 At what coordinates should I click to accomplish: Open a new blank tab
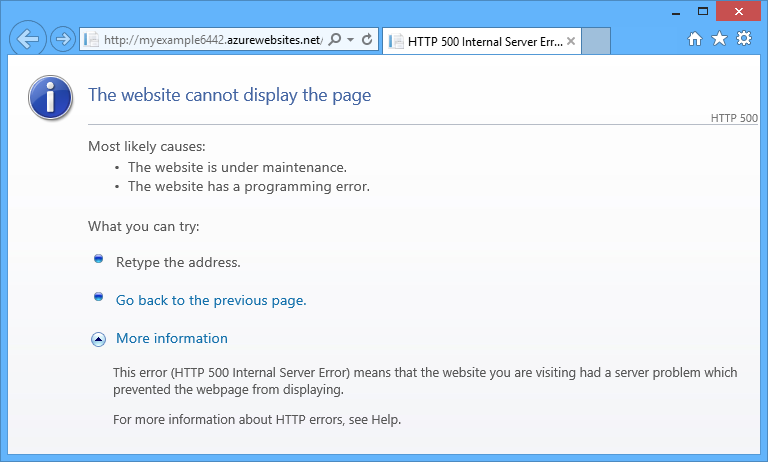[596, 41]
